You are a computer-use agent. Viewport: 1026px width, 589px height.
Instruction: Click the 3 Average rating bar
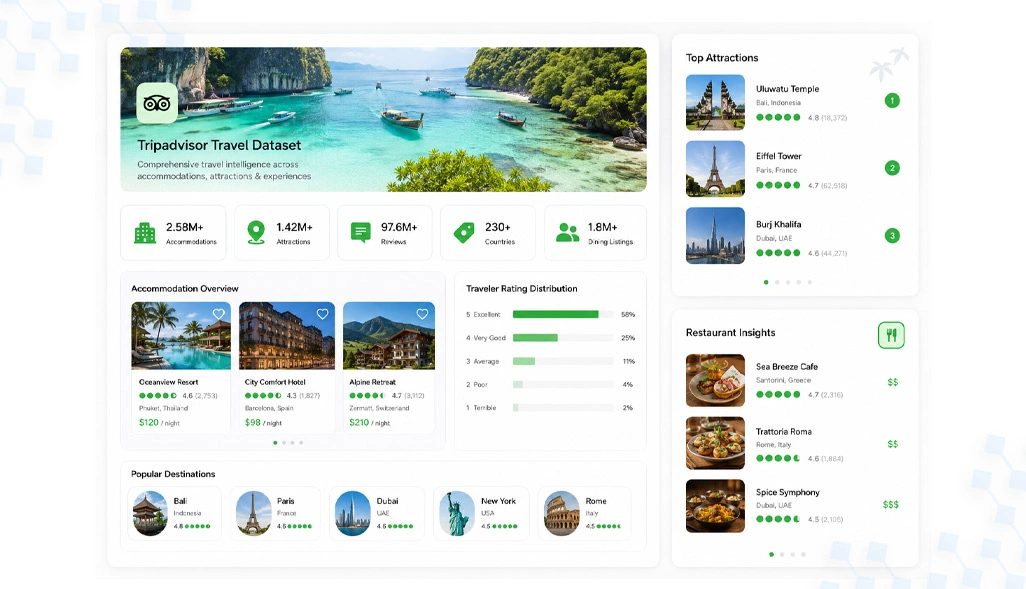(x=563, y=361)
